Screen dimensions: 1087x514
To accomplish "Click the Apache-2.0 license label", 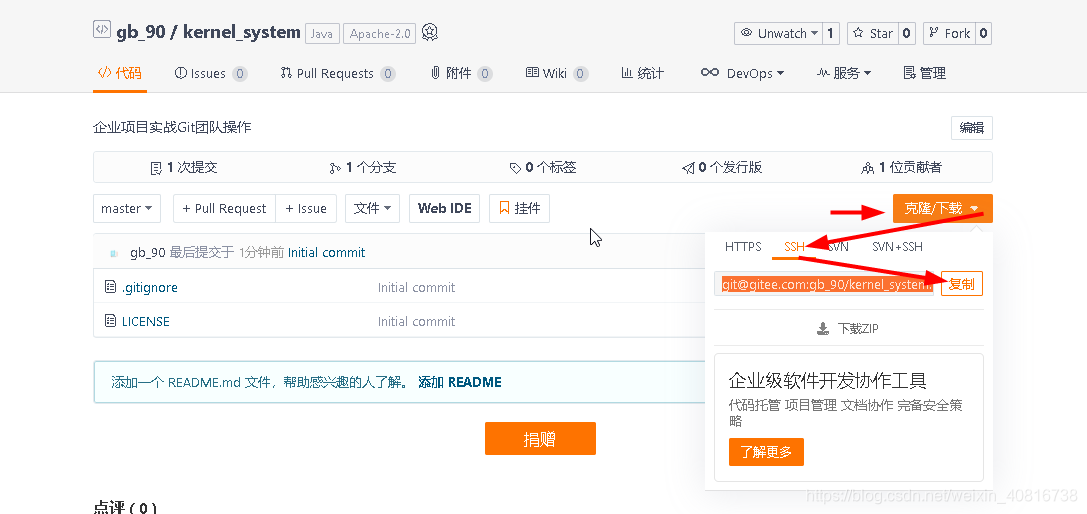I will pyautogui.click(x=379, y=34).
